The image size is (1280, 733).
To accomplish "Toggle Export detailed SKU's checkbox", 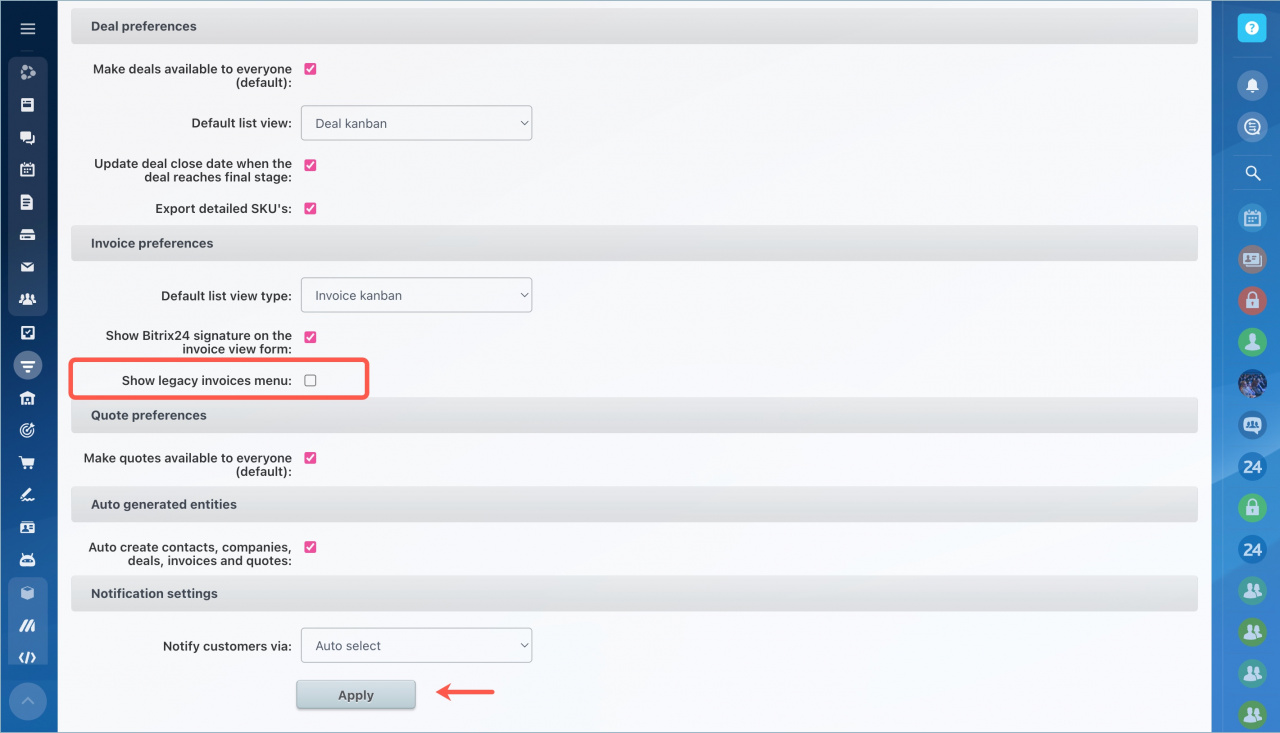I will [x=310, y=209].
